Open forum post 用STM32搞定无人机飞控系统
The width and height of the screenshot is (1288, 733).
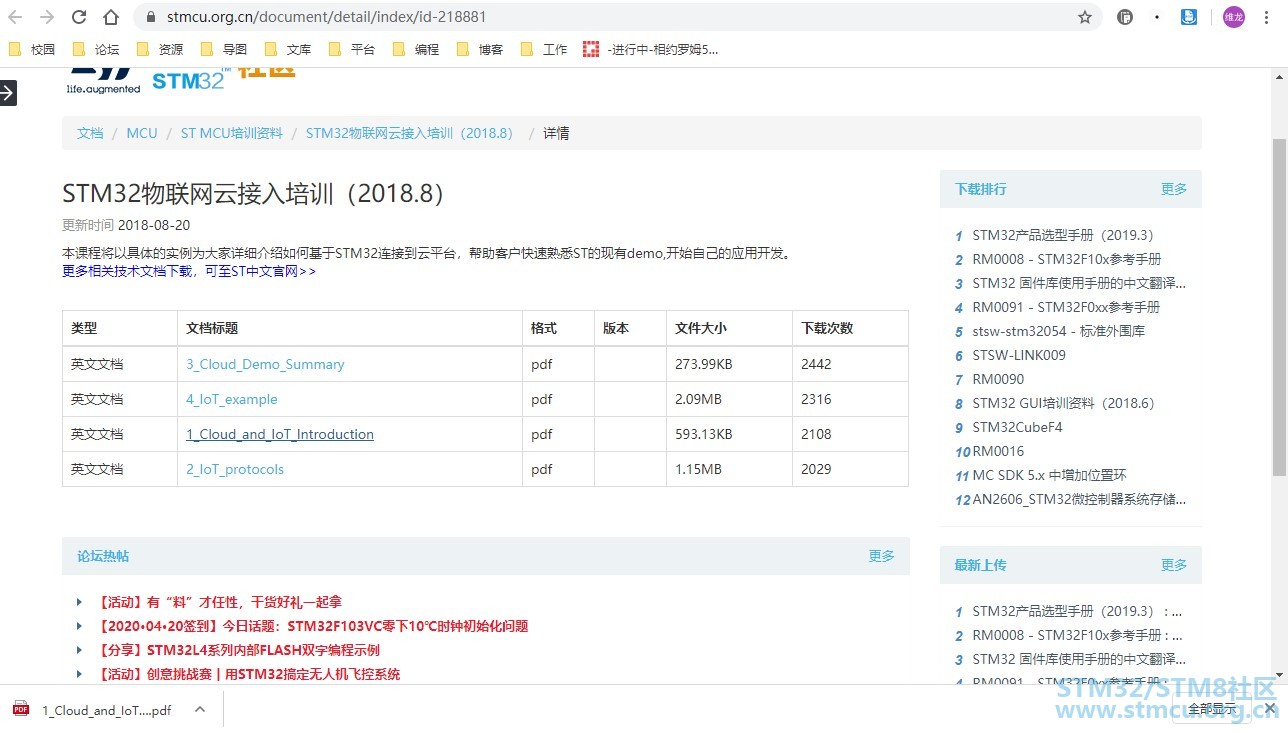click(x=248, y=674)
